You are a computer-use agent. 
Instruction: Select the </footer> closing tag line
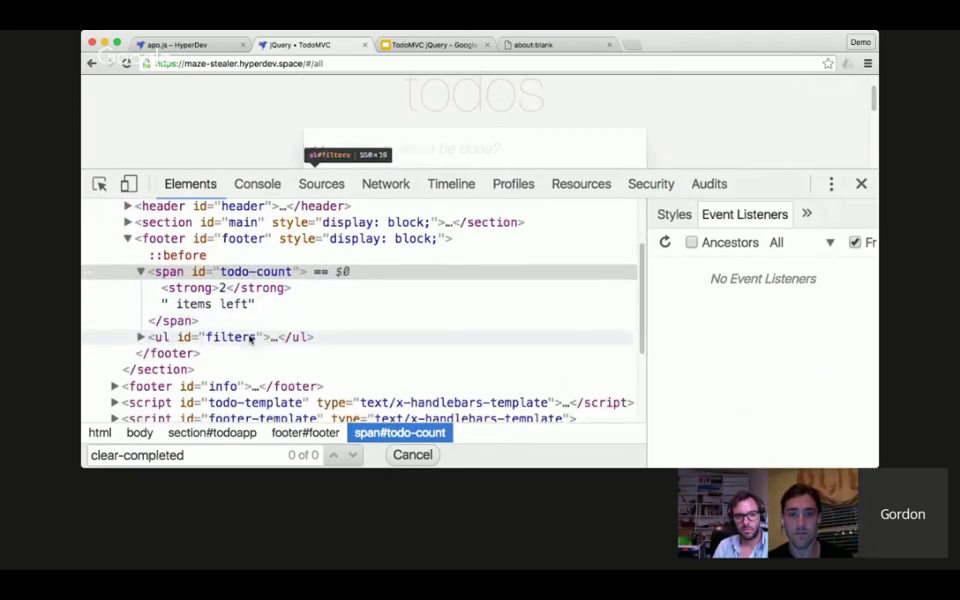pos(168,353)
